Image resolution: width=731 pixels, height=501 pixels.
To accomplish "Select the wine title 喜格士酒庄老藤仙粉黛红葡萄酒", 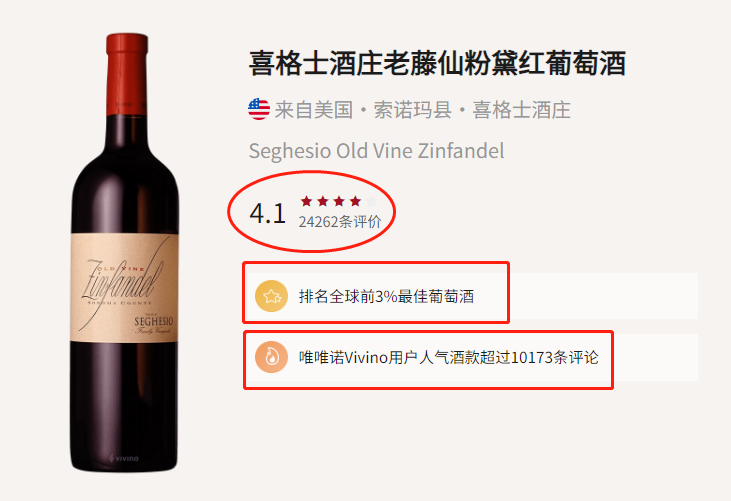I will click(x=437, y=63).
